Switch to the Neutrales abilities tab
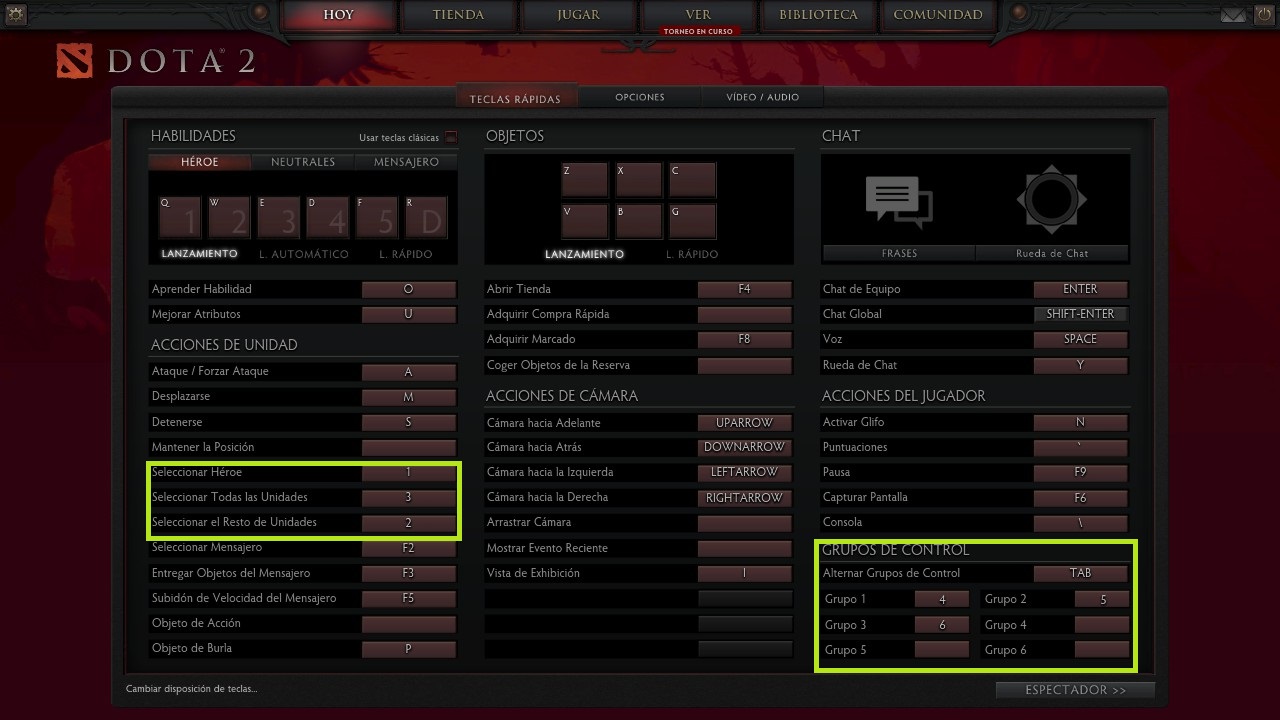This screenshot has height=720, width=1280. [303, 162]
